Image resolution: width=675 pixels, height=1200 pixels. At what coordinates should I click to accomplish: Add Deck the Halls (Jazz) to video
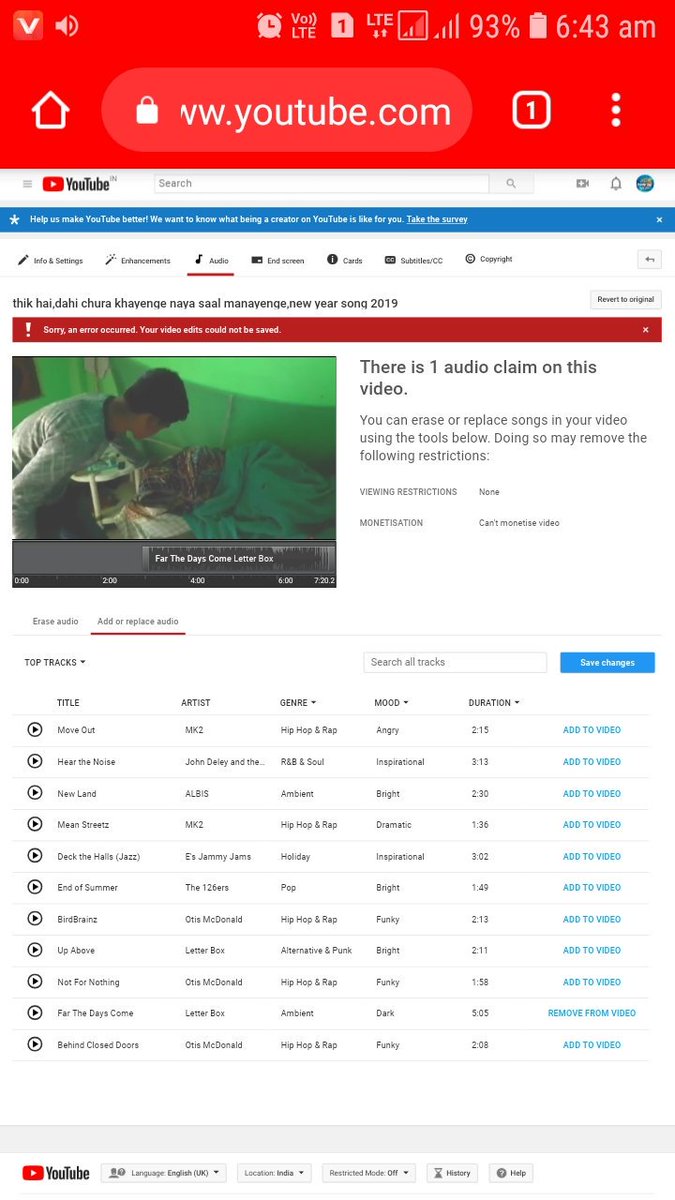click(592, 856)
